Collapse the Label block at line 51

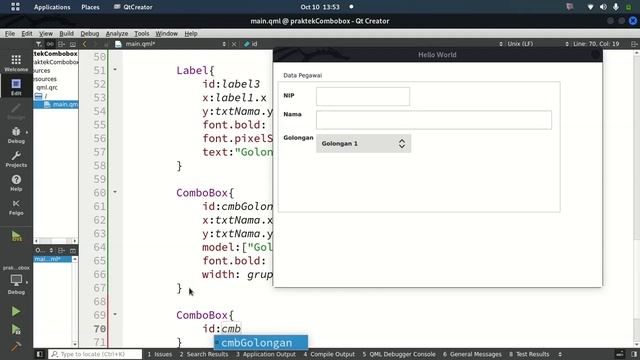tap(115, 70)
